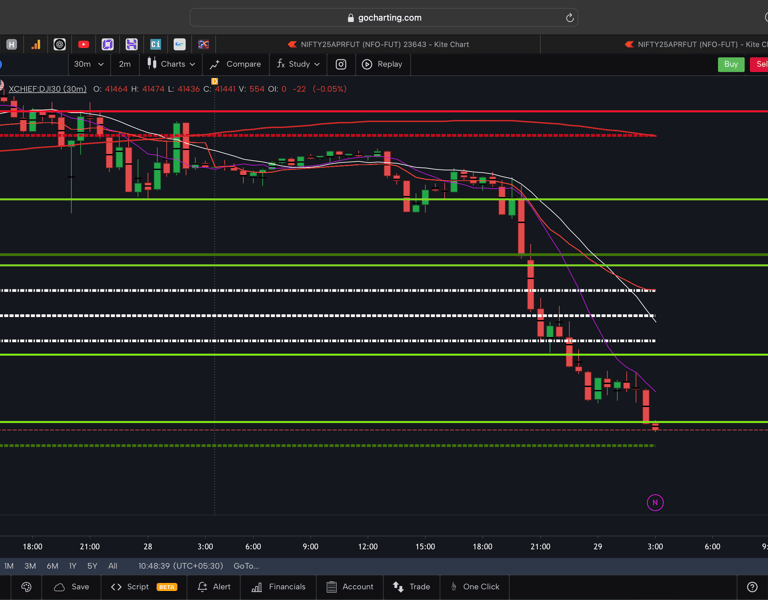The image size is (768, 600).
Task: Open the GoTo... date selector
Action: tap(246, 566)
